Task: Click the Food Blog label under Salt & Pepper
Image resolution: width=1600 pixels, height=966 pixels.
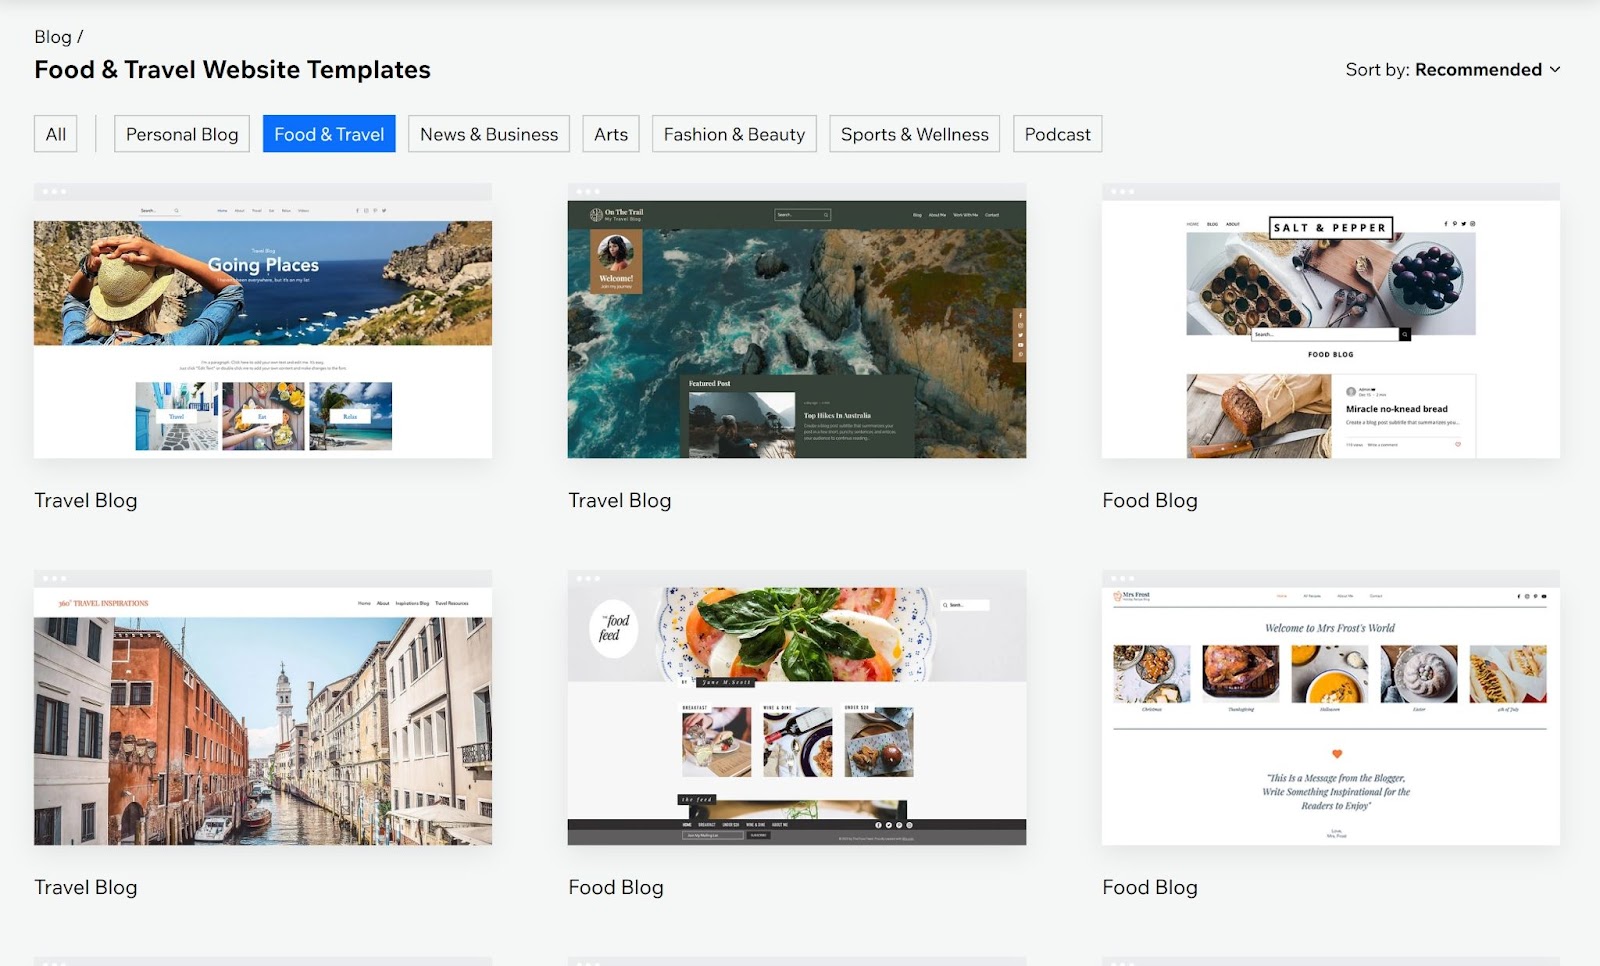Action: coord(1150,500)
